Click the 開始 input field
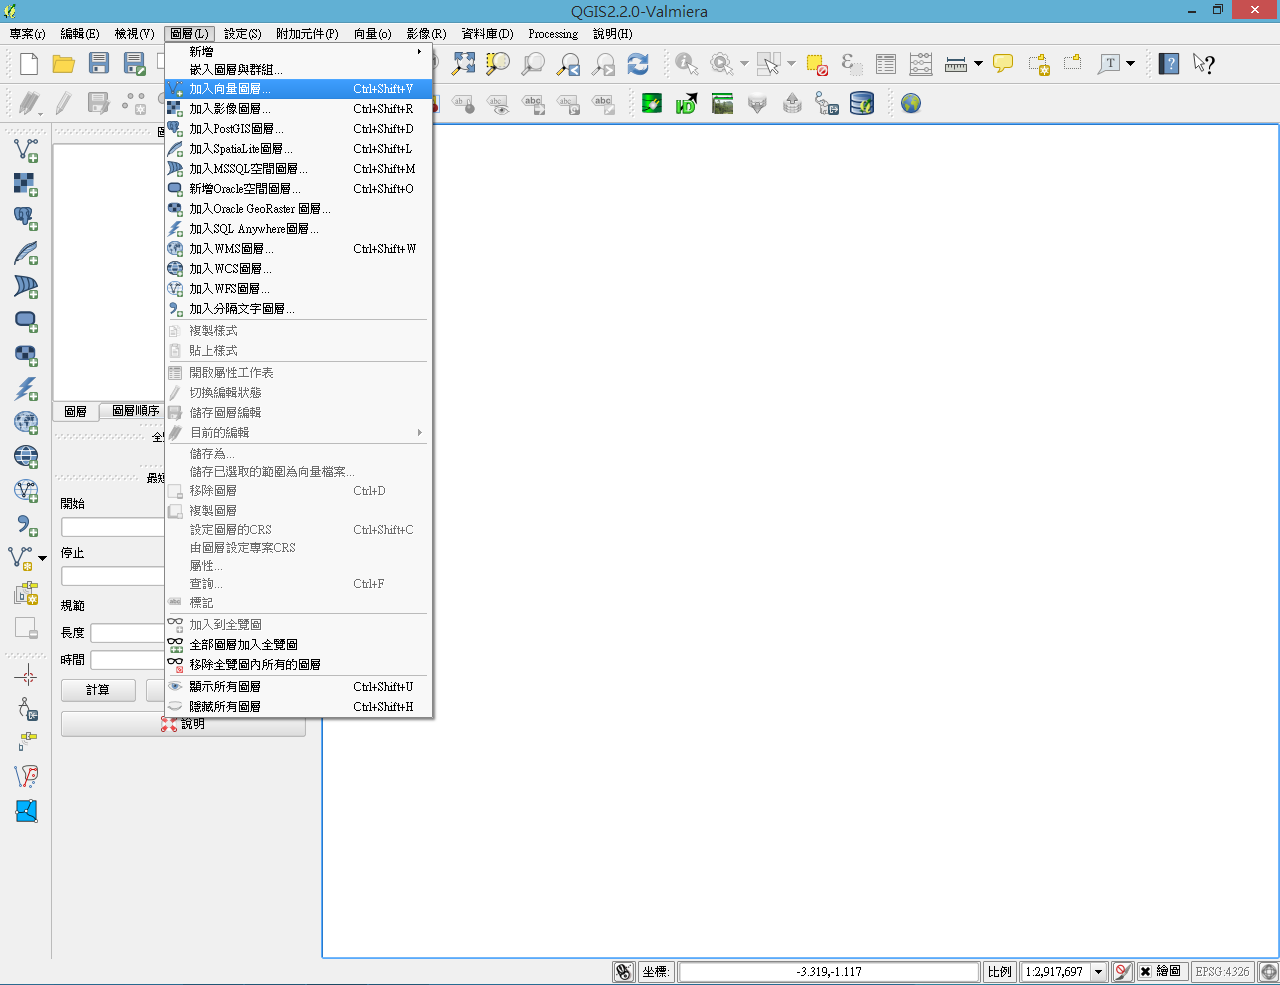Viewport: 1280px width, 985px height. pos(112,527)
